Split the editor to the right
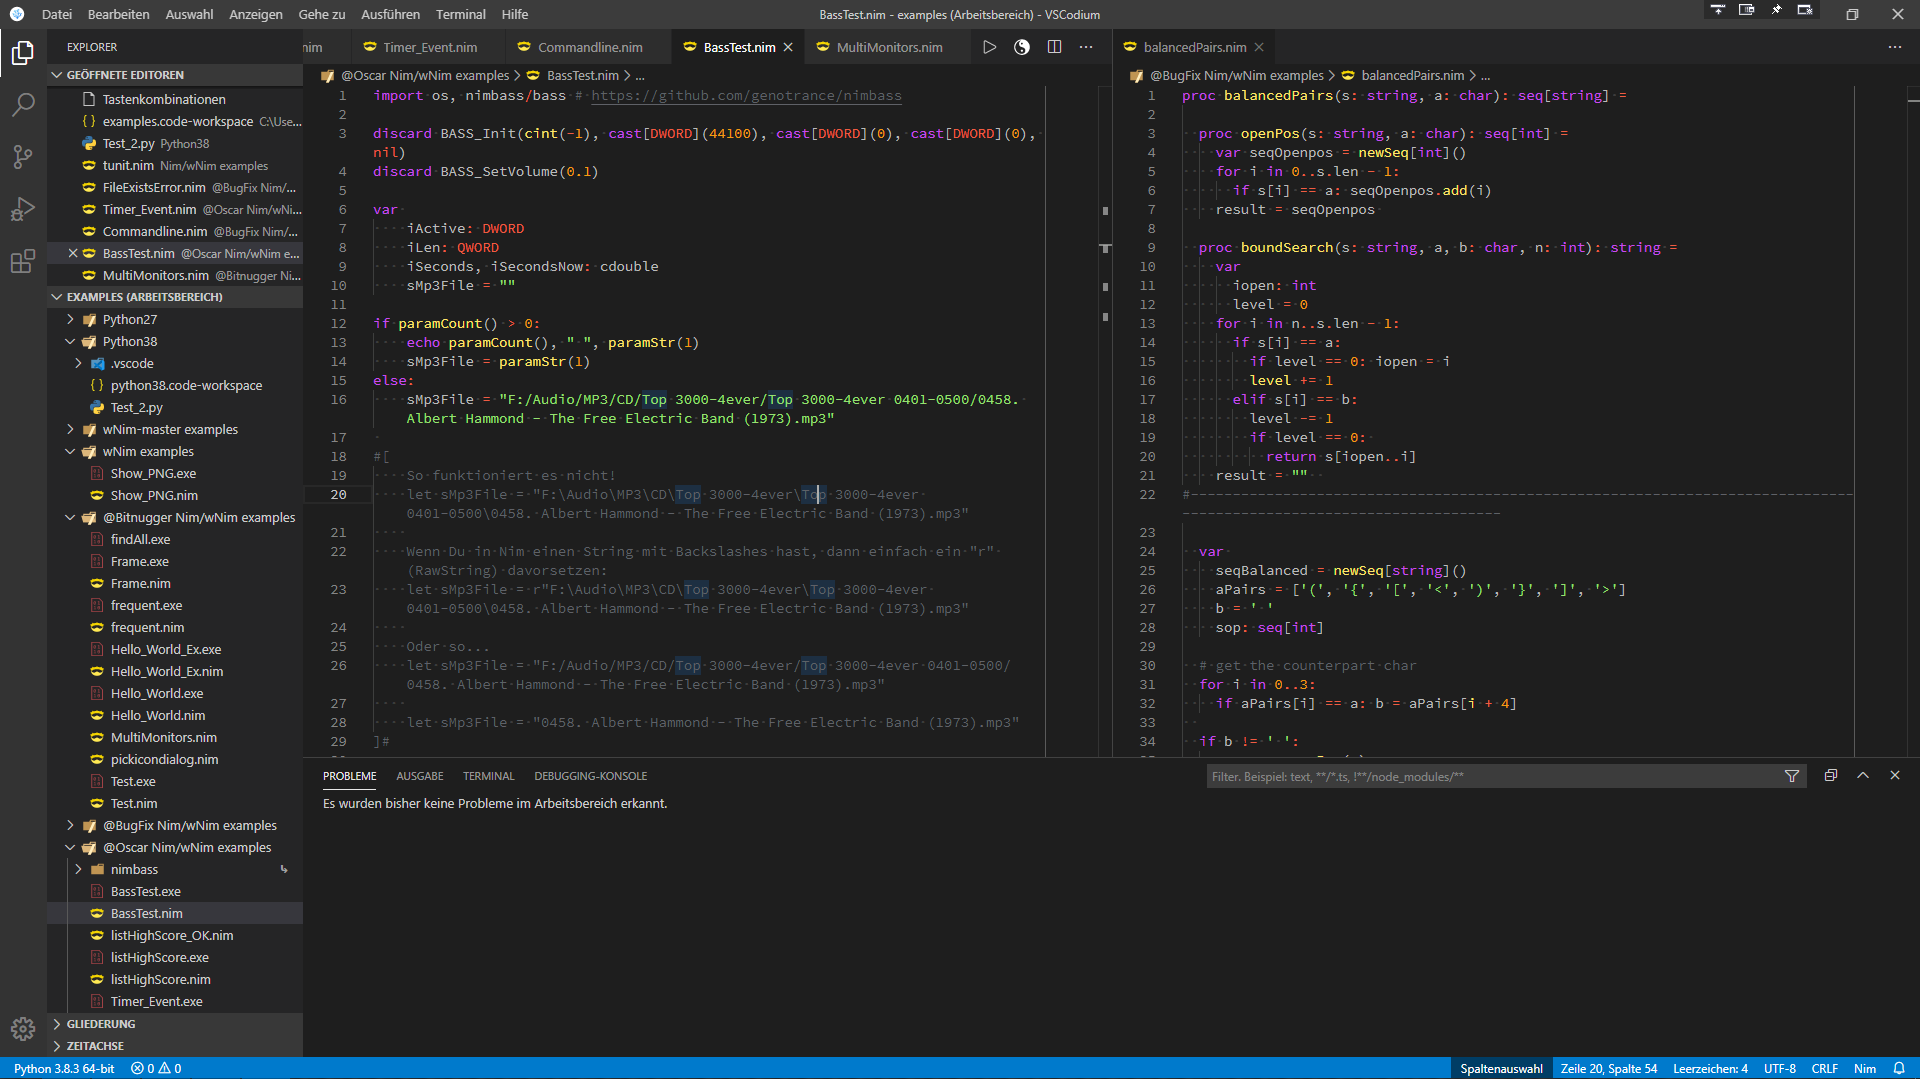Screen dimensions: 1920x1079 coord(1054,47)
